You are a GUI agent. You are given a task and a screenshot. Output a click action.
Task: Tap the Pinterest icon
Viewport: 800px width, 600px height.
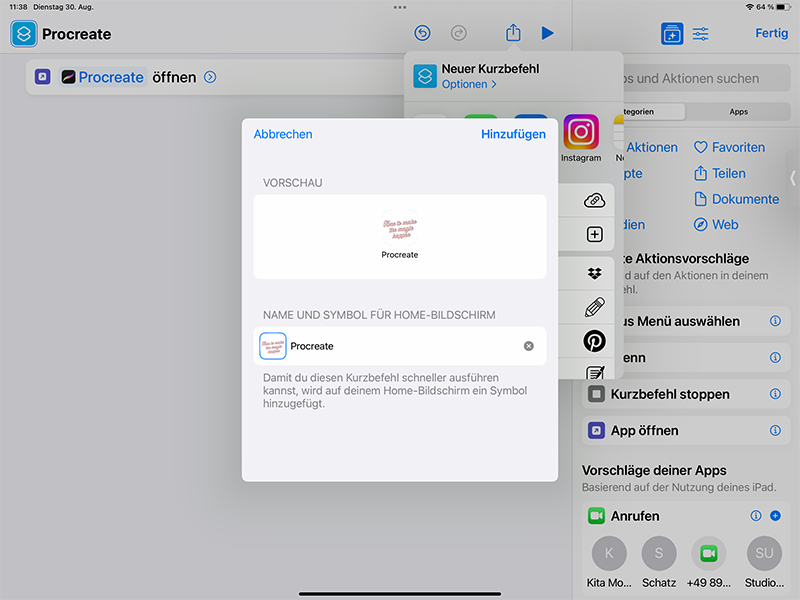point(594,341)
